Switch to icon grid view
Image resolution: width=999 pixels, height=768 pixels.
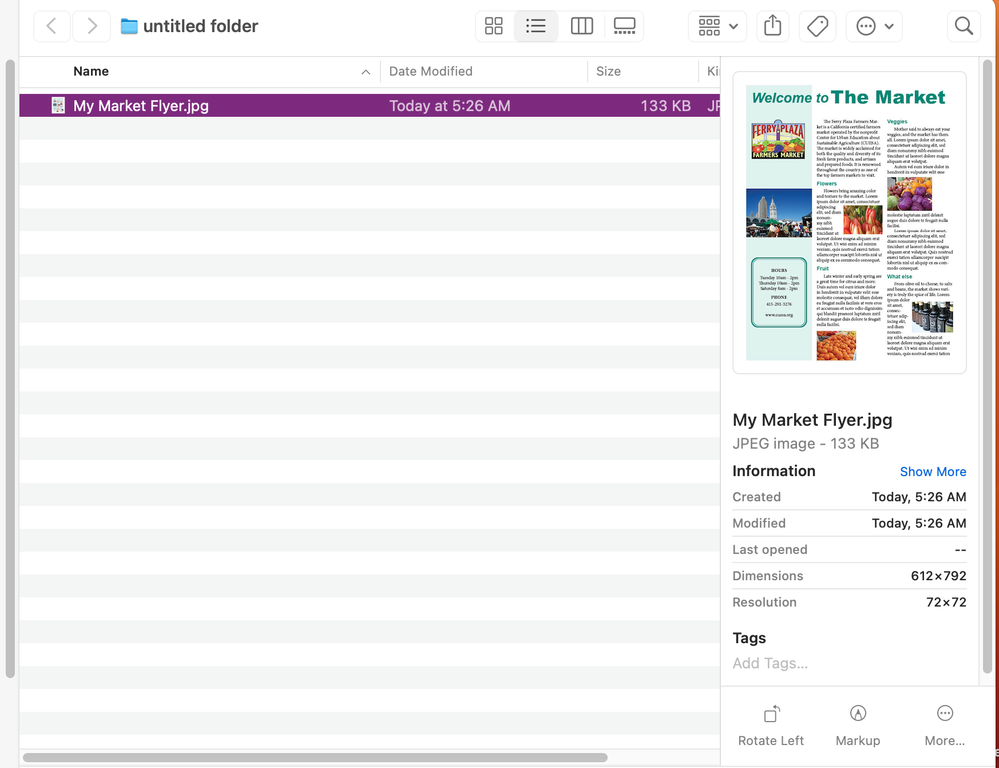493,26
